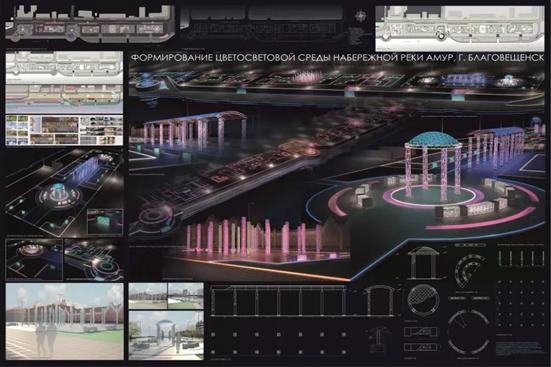
Task: Click the large circular ring plan drawing
Action: tap(469, 332)
